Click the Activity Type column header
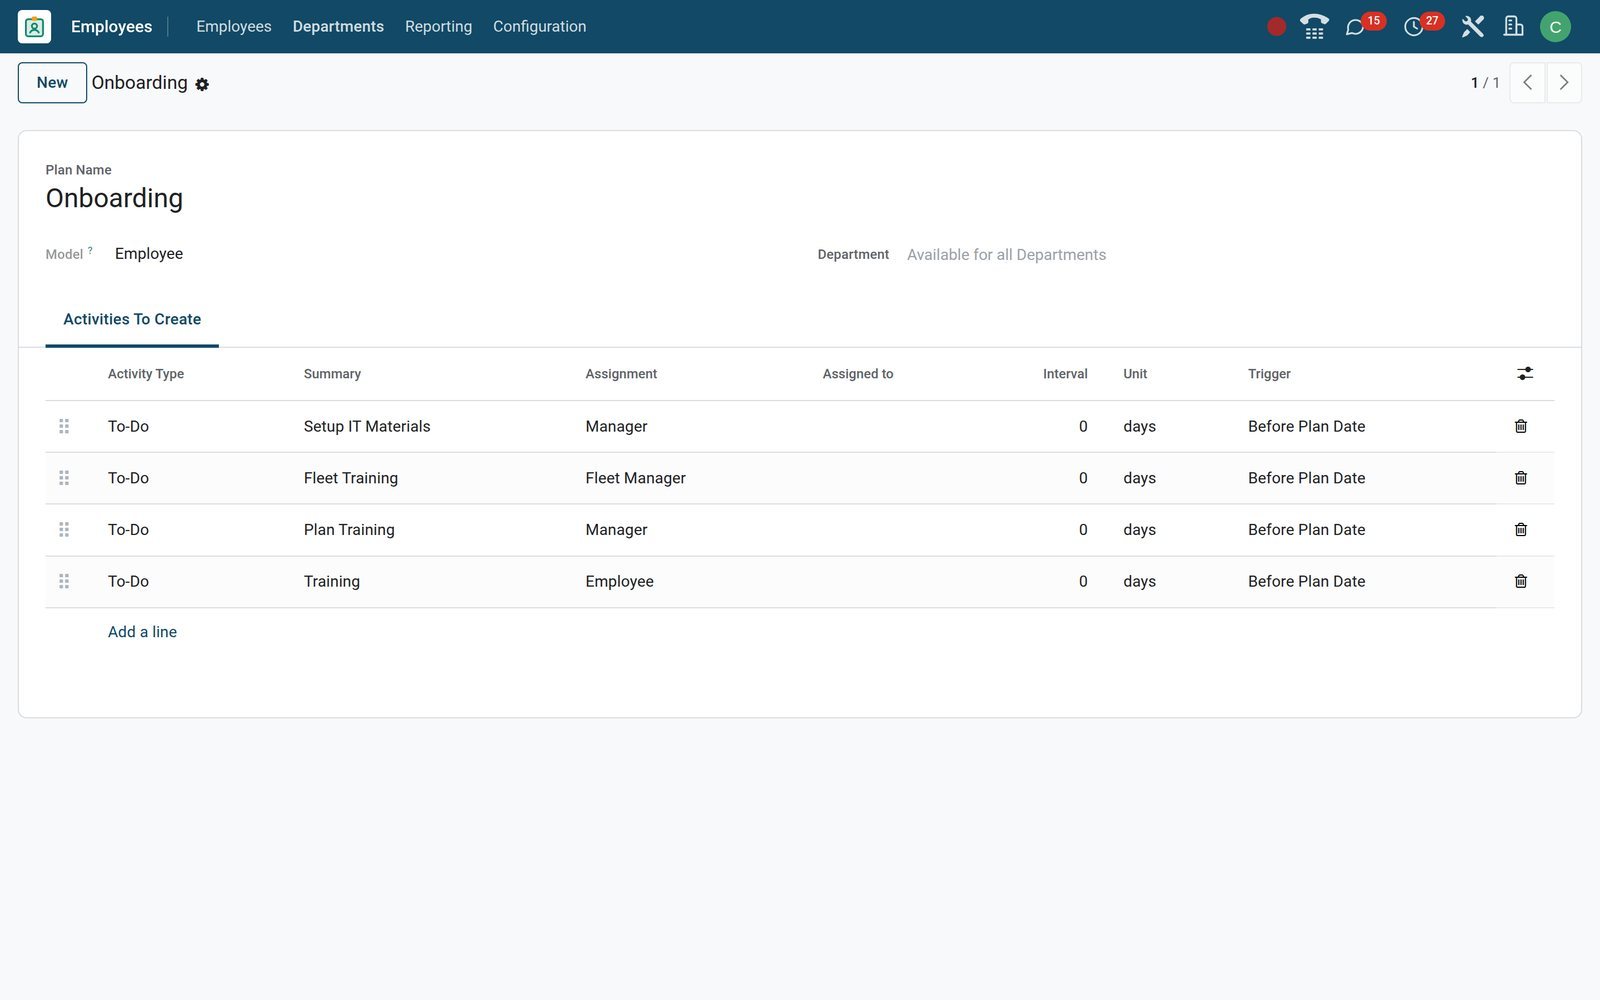The image size is (1600, 1000). pyautogui.click(x=146, y=374)
